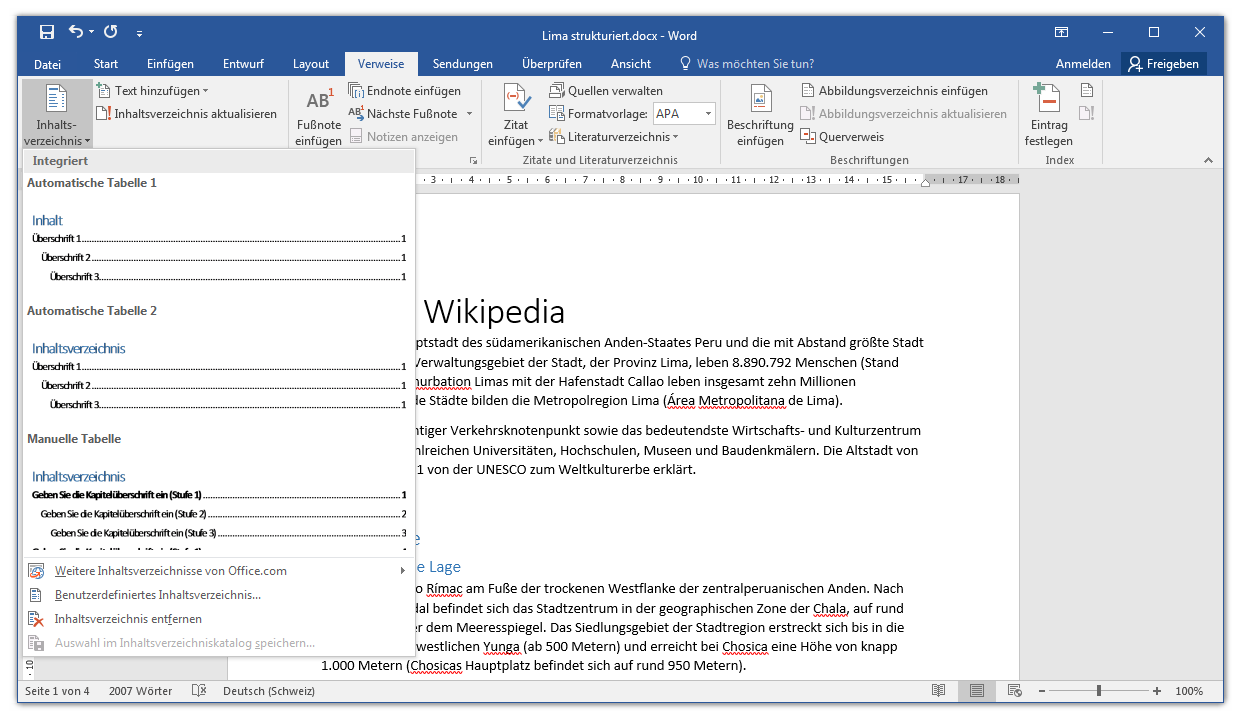Click the Zitat einfügen button
Viewport: 1245px width, 717px height.
click(x=516, y=116)
